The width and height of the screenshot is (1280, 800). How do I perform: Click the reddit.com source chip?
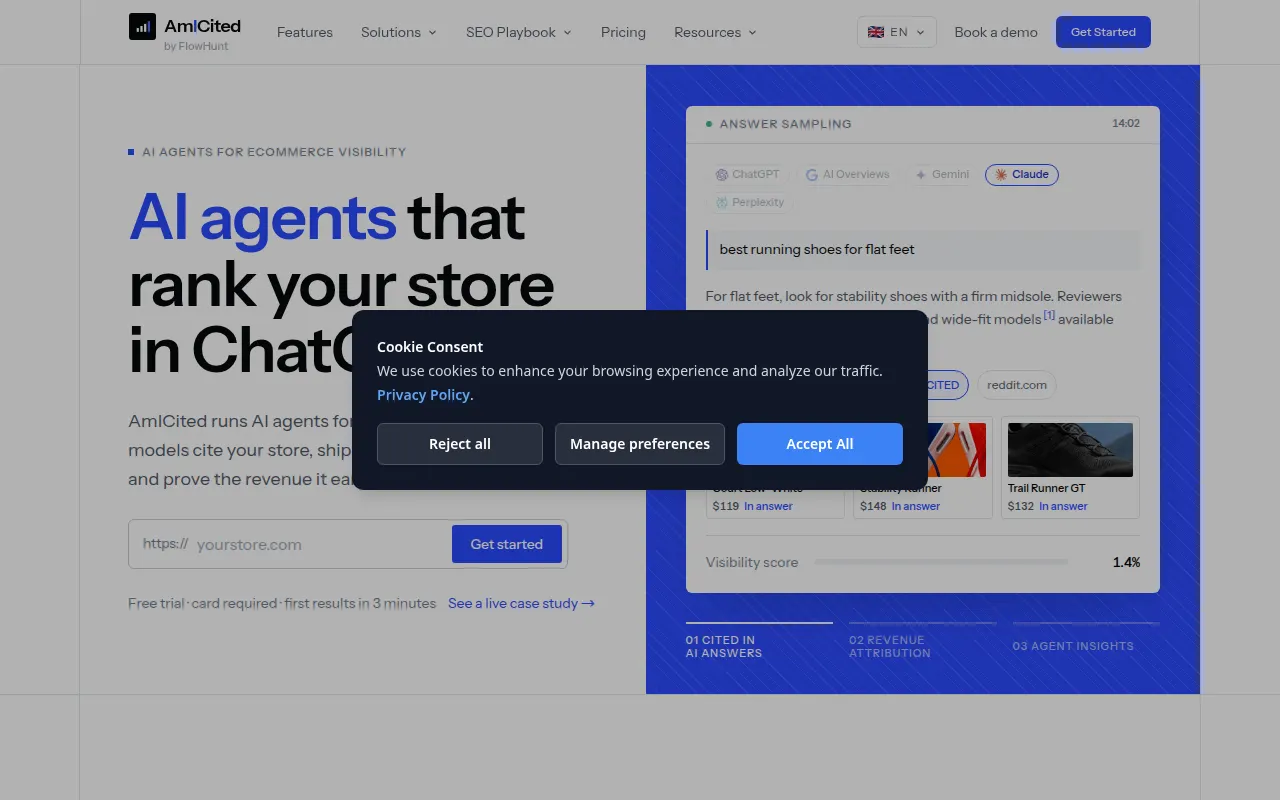click(1017, 385)
